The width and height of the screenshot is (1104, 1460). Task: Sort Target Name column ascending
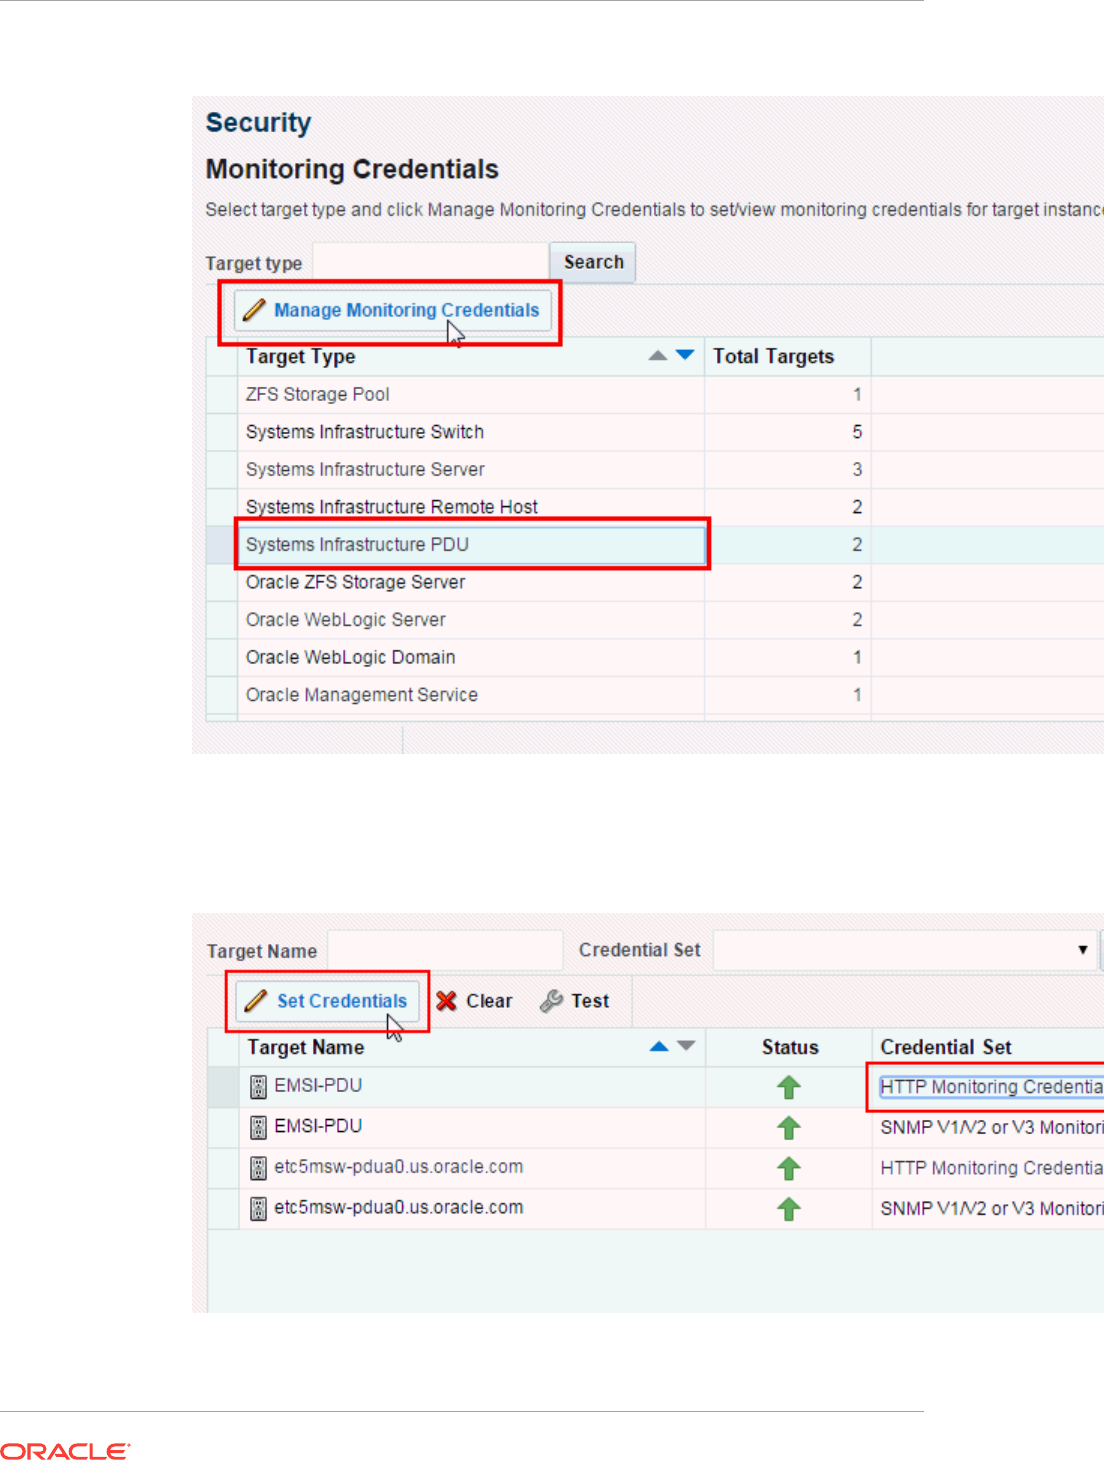click(659, 1046)
